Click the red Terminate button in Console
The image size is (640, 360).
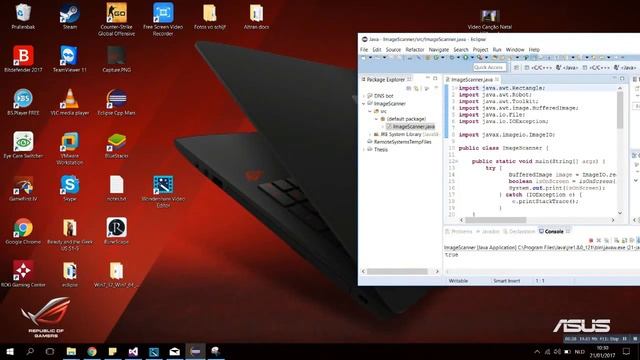(591, 240)
